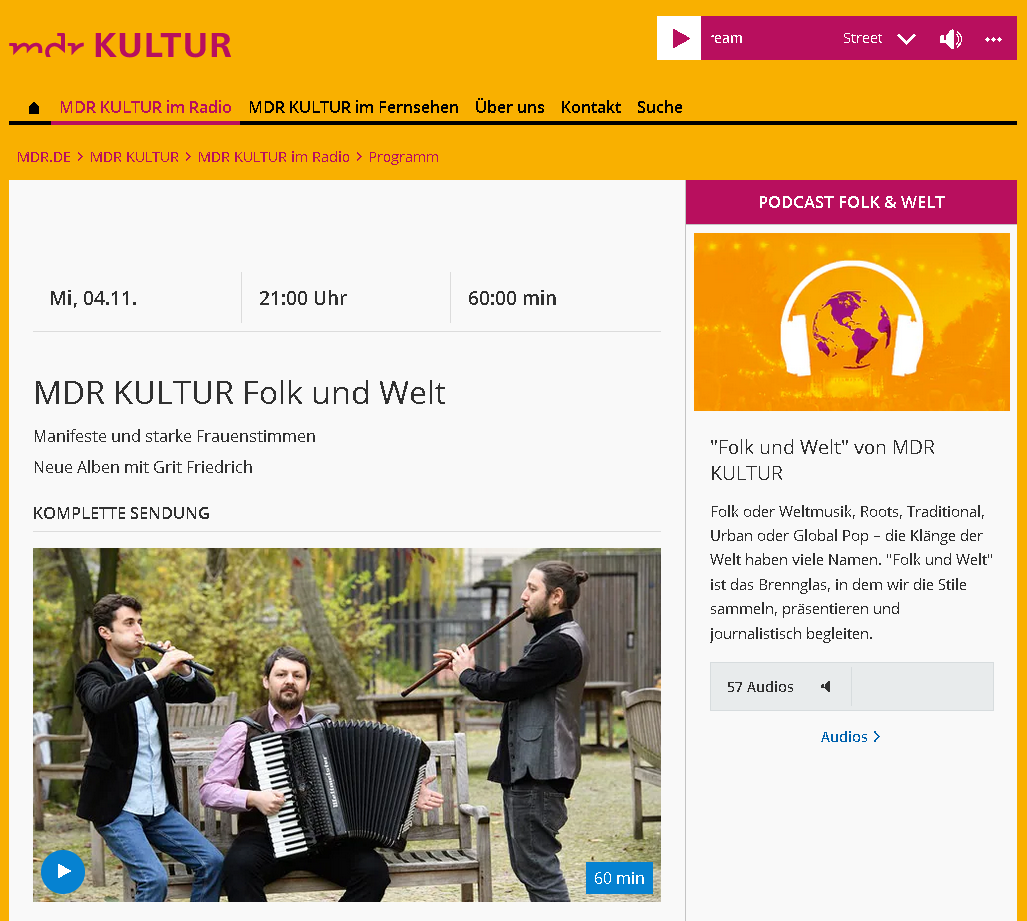Open the Über uns menu item

(510, 107)
